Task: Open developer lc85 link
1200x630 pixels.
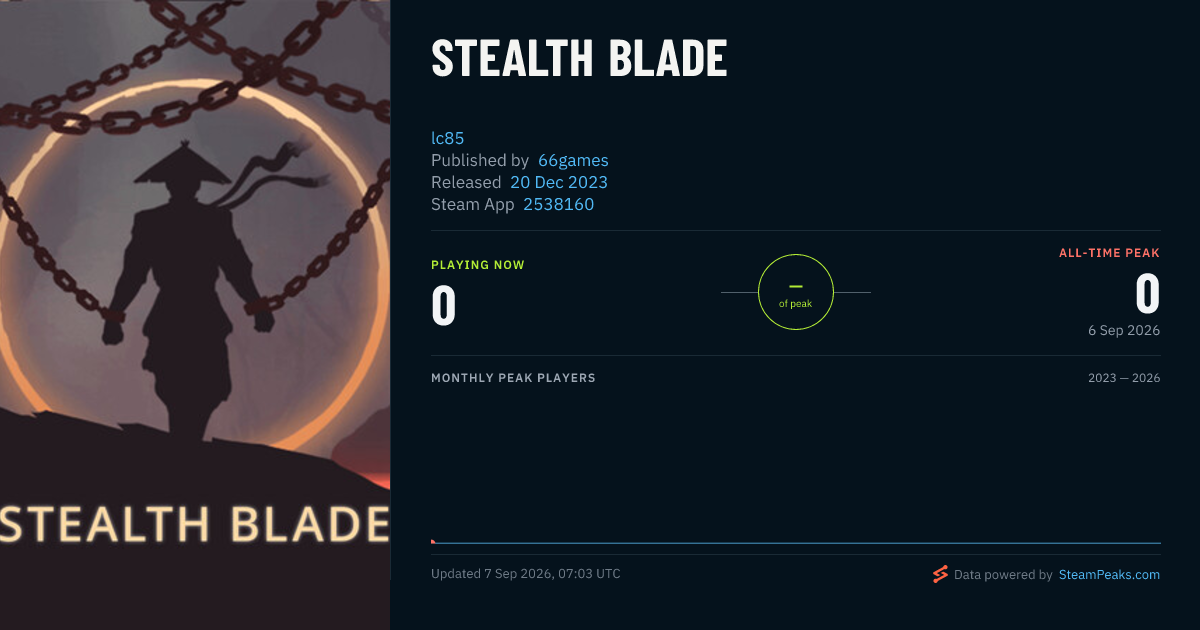Action: 448,138
